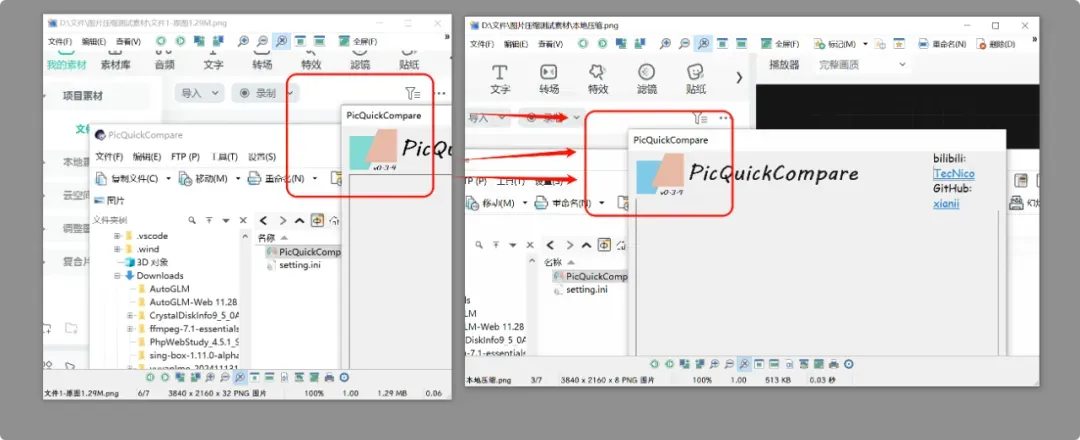Image resolution: width=1080 pixels, height=440 pixels.
Task: Click printer icon in 本地压缩.png bottom toolbar
Action: pos(833,363)
